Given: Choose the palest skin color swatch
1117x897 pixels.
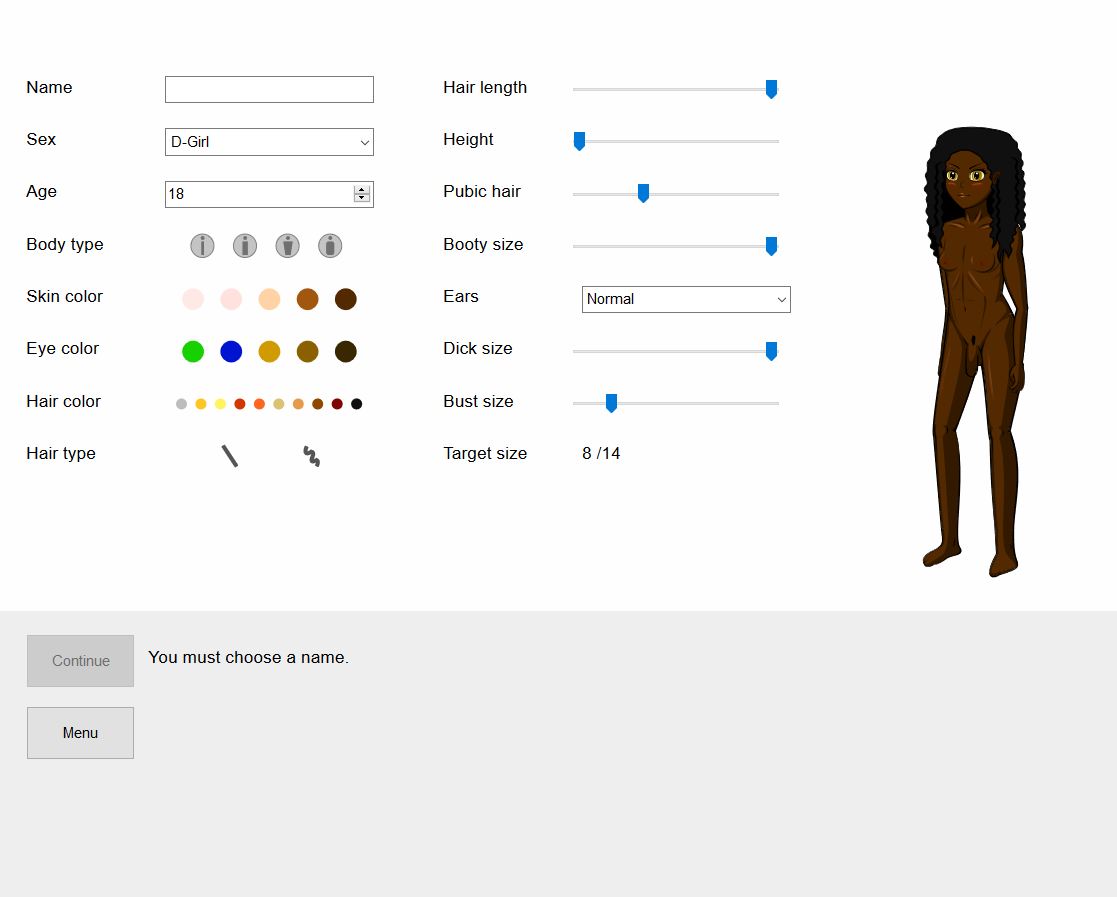Looking at the screenshot, I should coord(193,299).
